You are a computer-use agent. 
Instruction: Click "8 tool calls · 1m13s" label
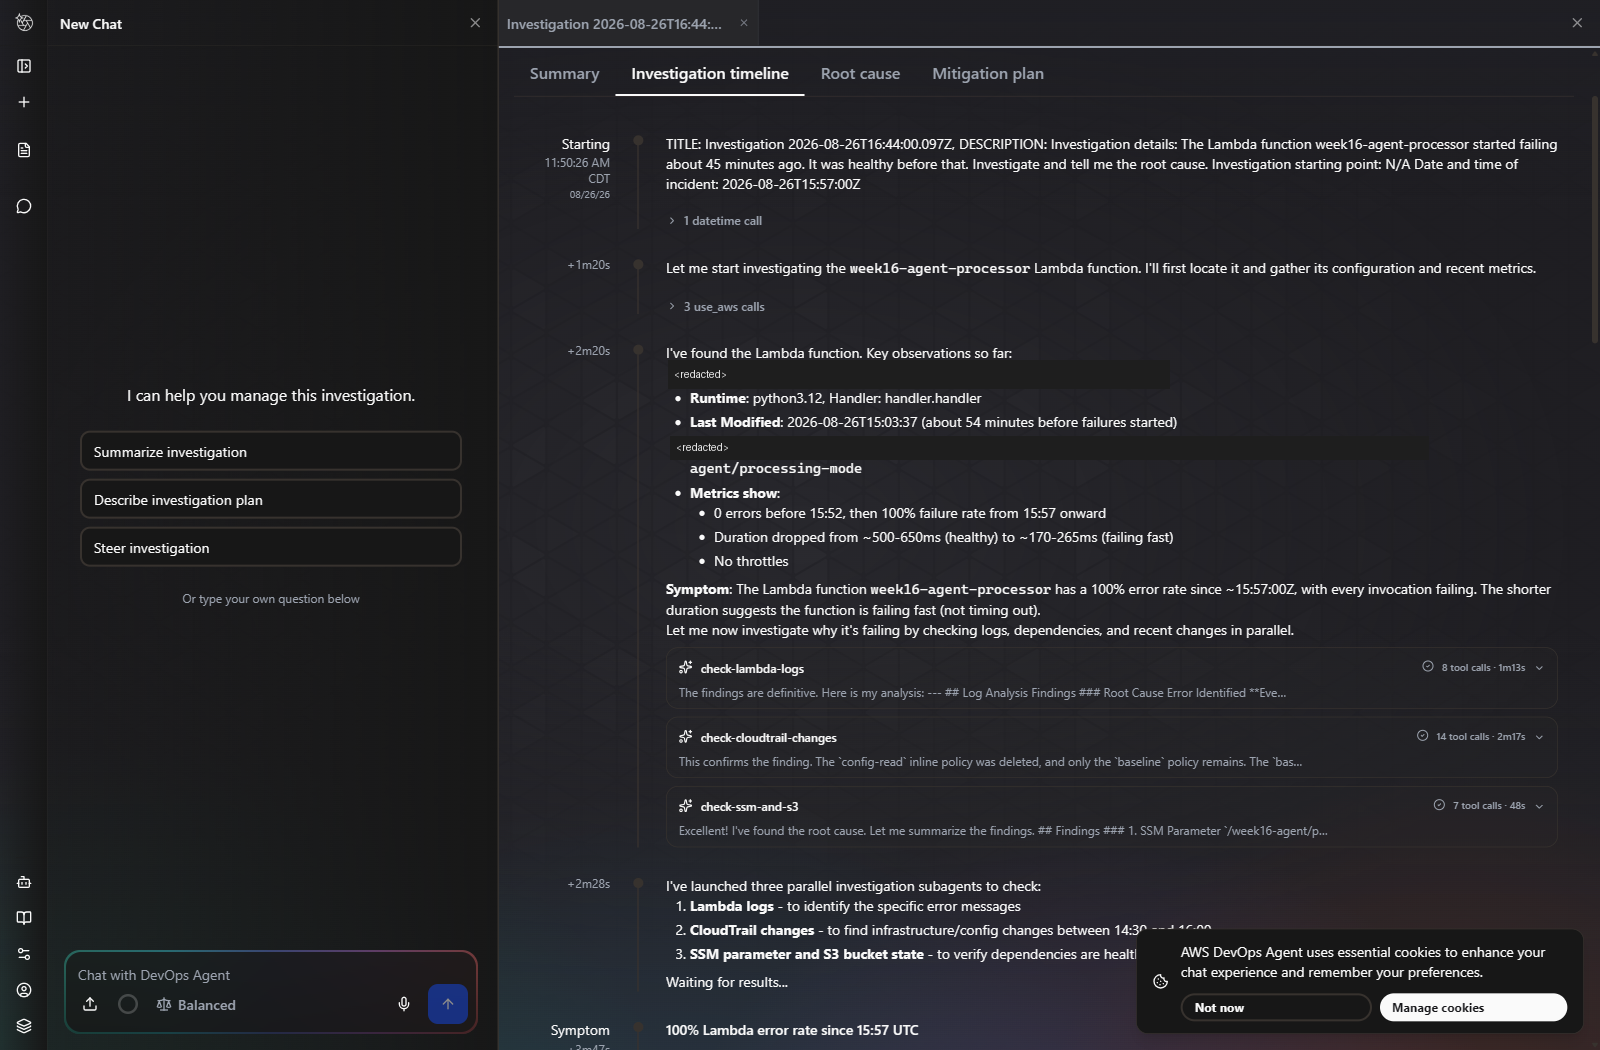click(x=1483, y=668)
